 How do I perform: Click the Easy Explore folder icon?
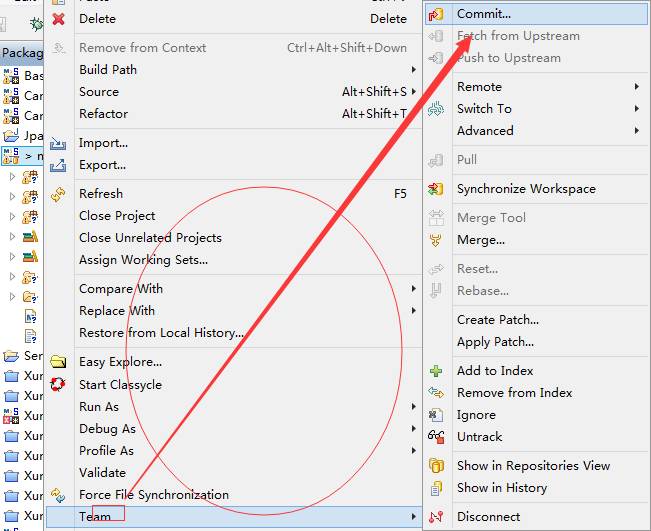pos(58,362)
